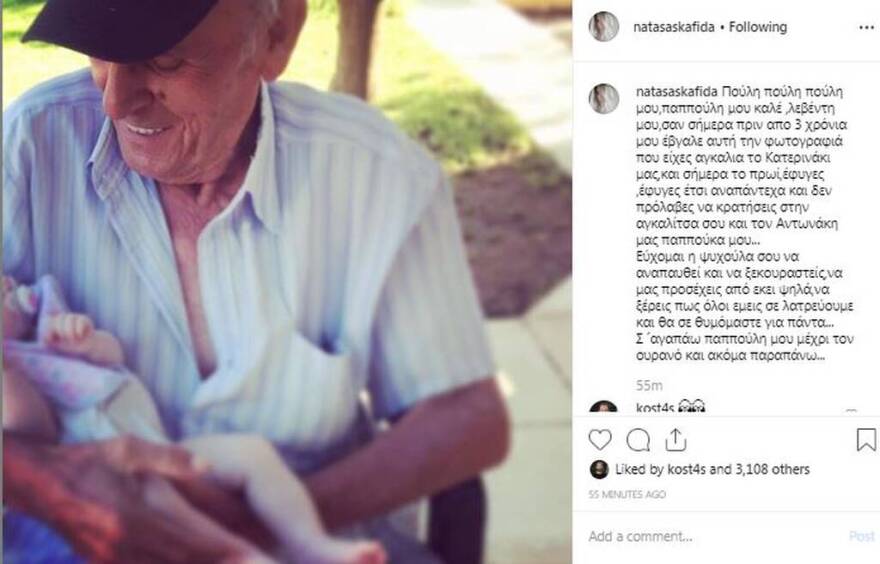The width and height of the screenshot is (880, 564).
Task: Click the Post comment button
Action: tap(861, 536)
